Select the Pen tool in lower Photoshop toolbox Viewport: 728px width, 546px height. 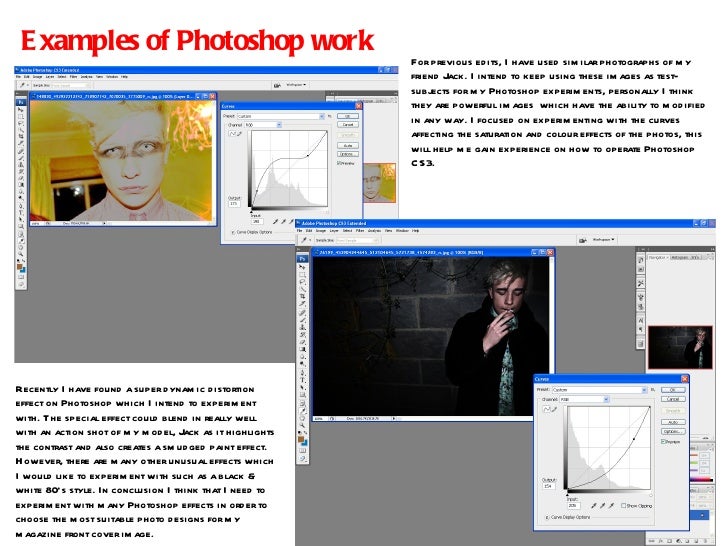point(303,373)
